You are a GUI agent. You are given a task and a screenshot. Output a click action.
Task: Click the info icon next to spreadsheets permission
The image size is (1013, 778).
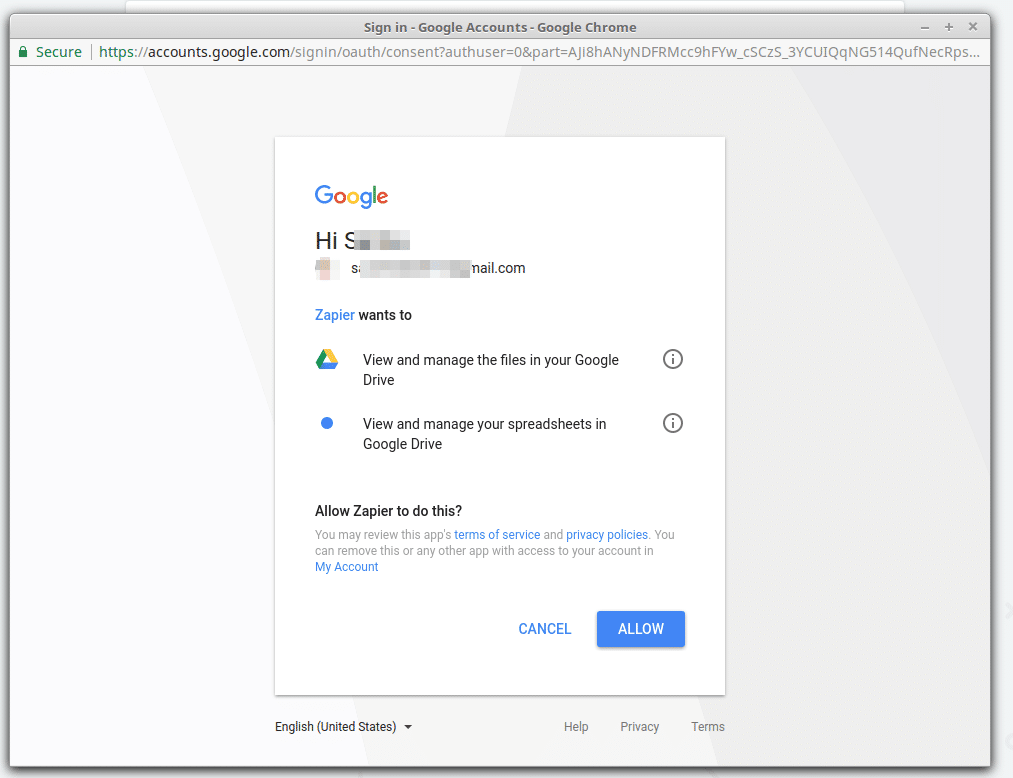[672, 422]
